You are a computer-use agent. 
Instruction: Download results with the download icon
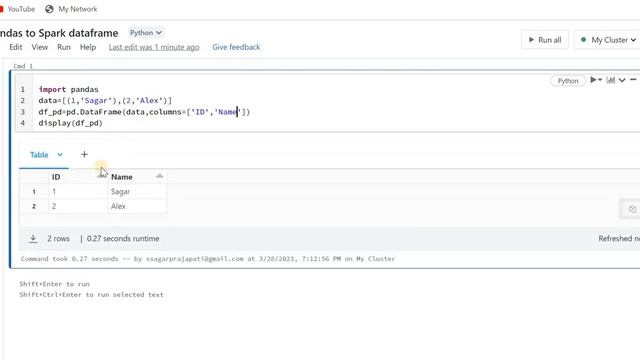[33, 239]
